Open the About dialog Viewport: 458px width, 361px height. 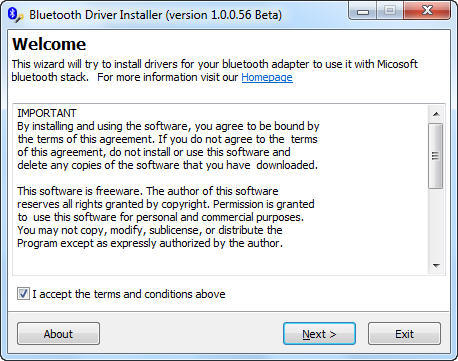(x=58, y=334)
